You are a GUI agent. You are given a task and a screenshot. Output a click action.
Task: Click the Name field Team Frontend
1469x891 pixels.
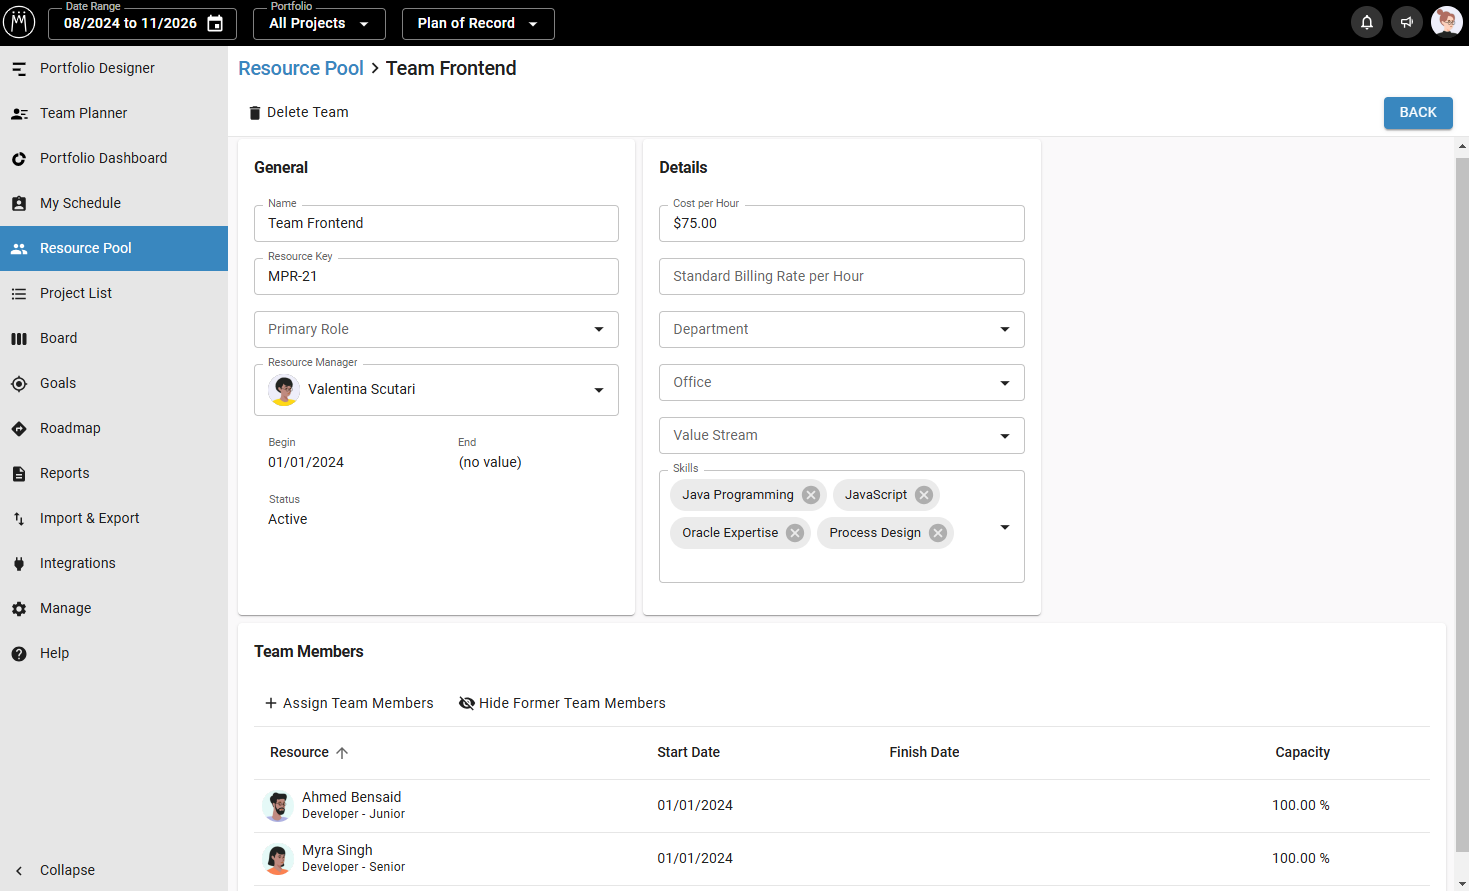[436, 223]
